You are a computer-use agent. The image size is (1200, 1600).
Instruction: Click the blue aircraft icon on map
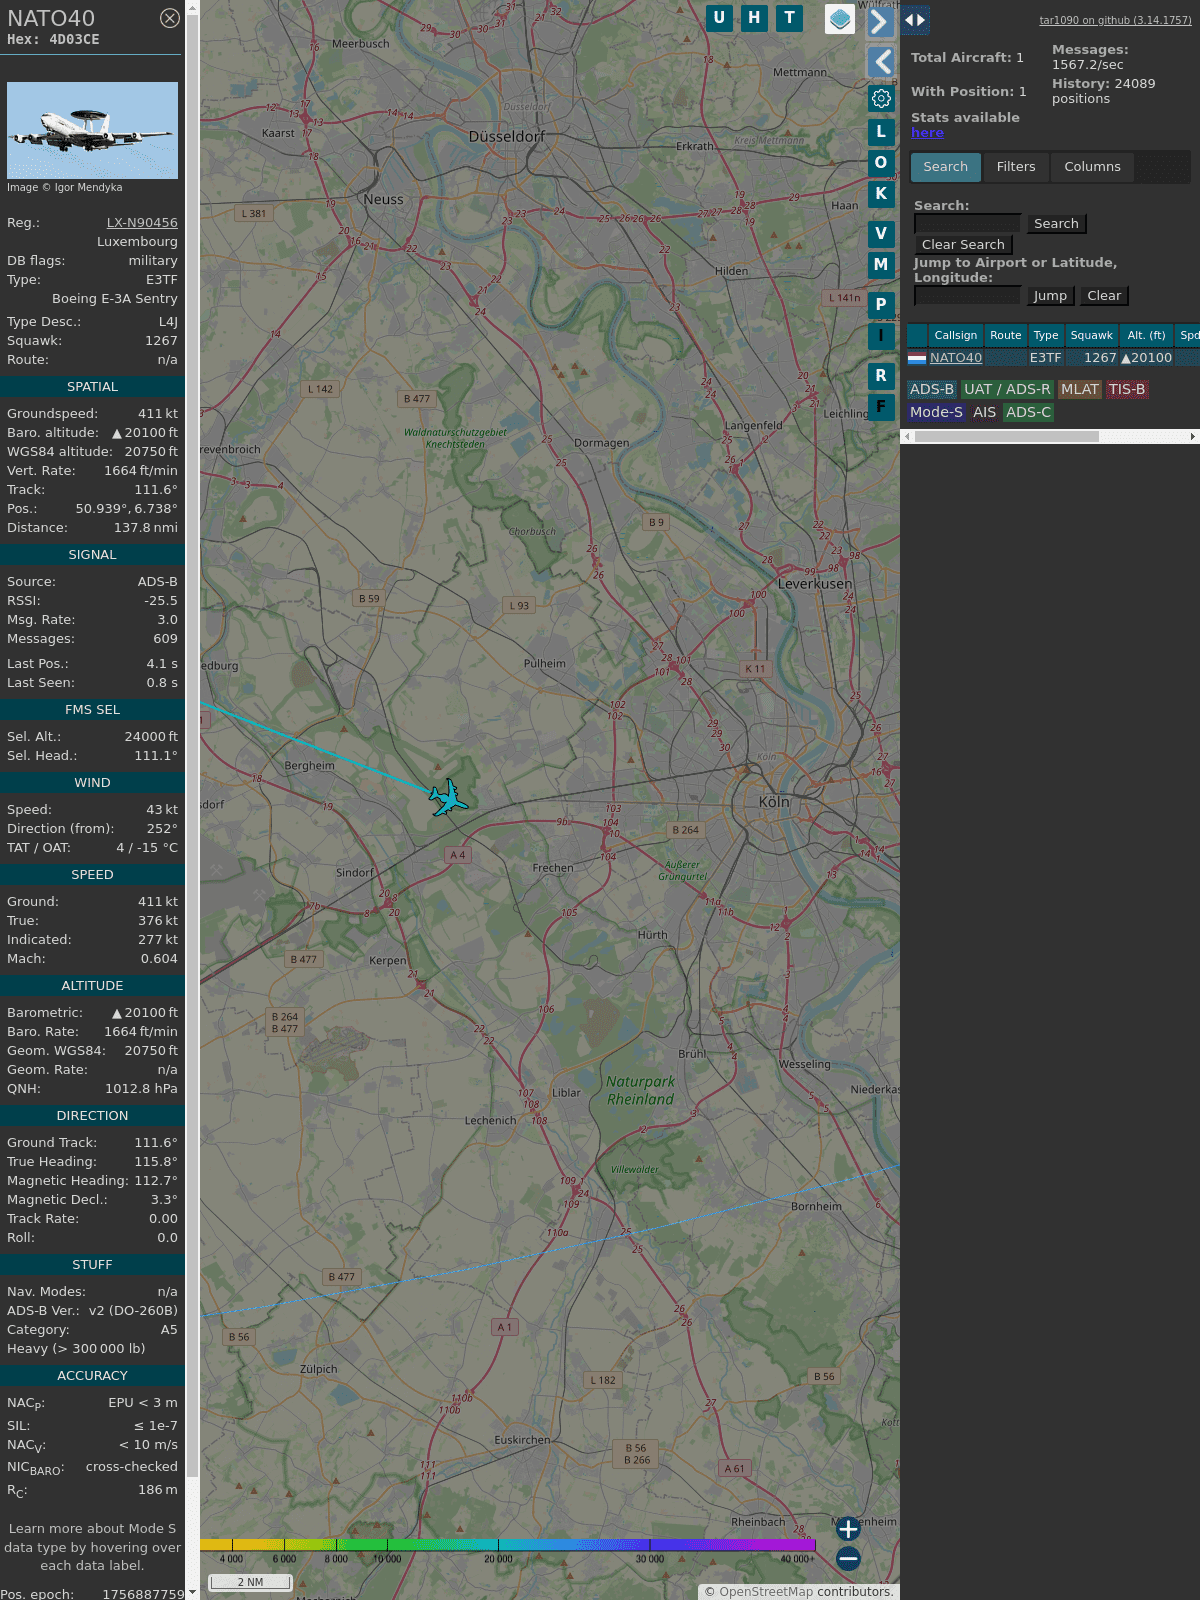(x=448, y=798)
